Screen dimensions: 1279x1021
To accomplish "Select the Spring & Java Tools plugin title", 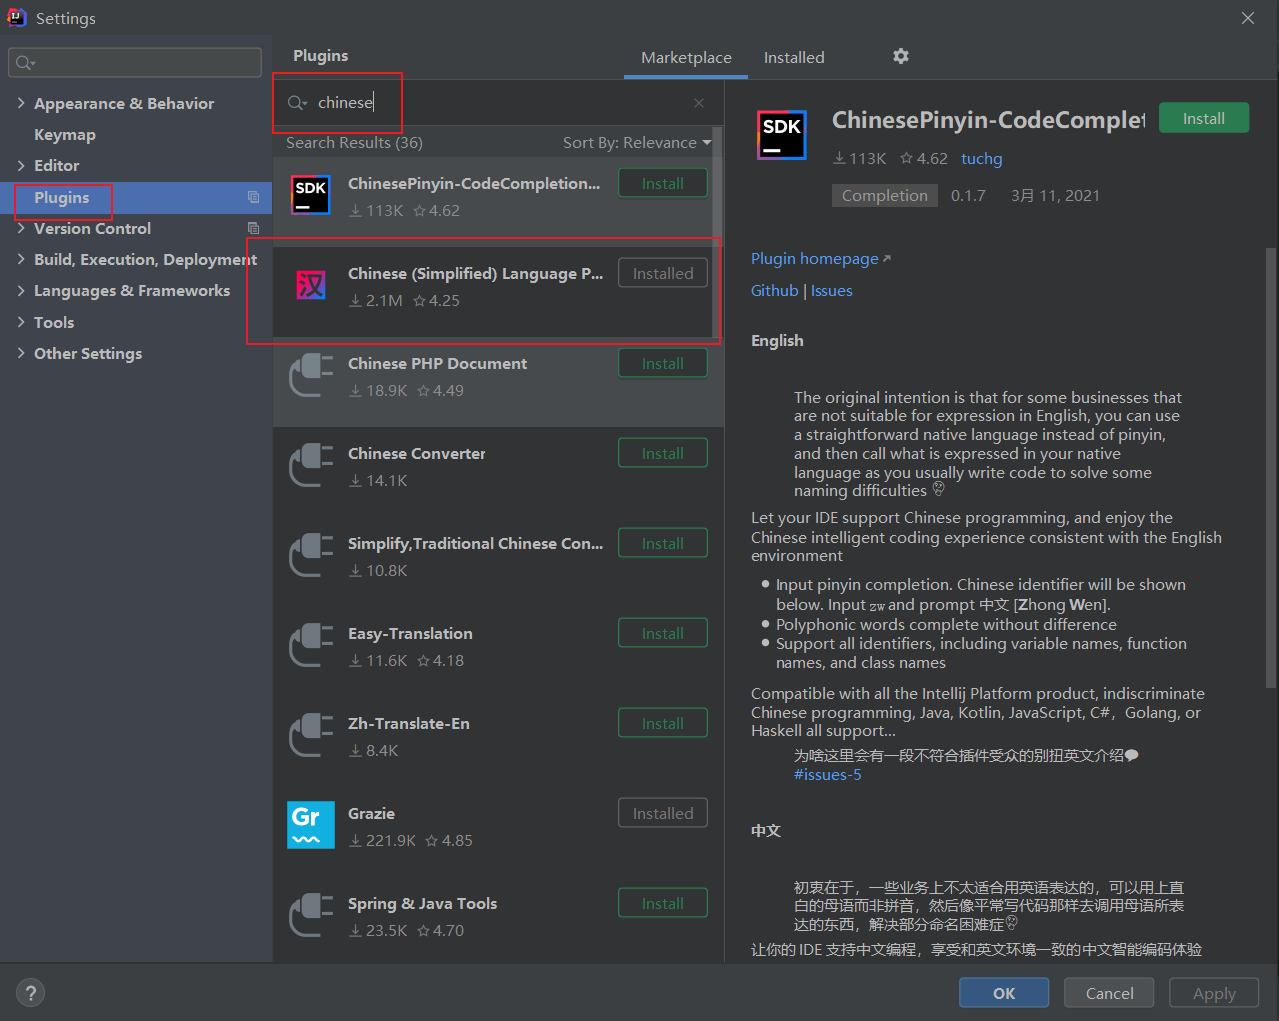I will click(x=422, y=903).
